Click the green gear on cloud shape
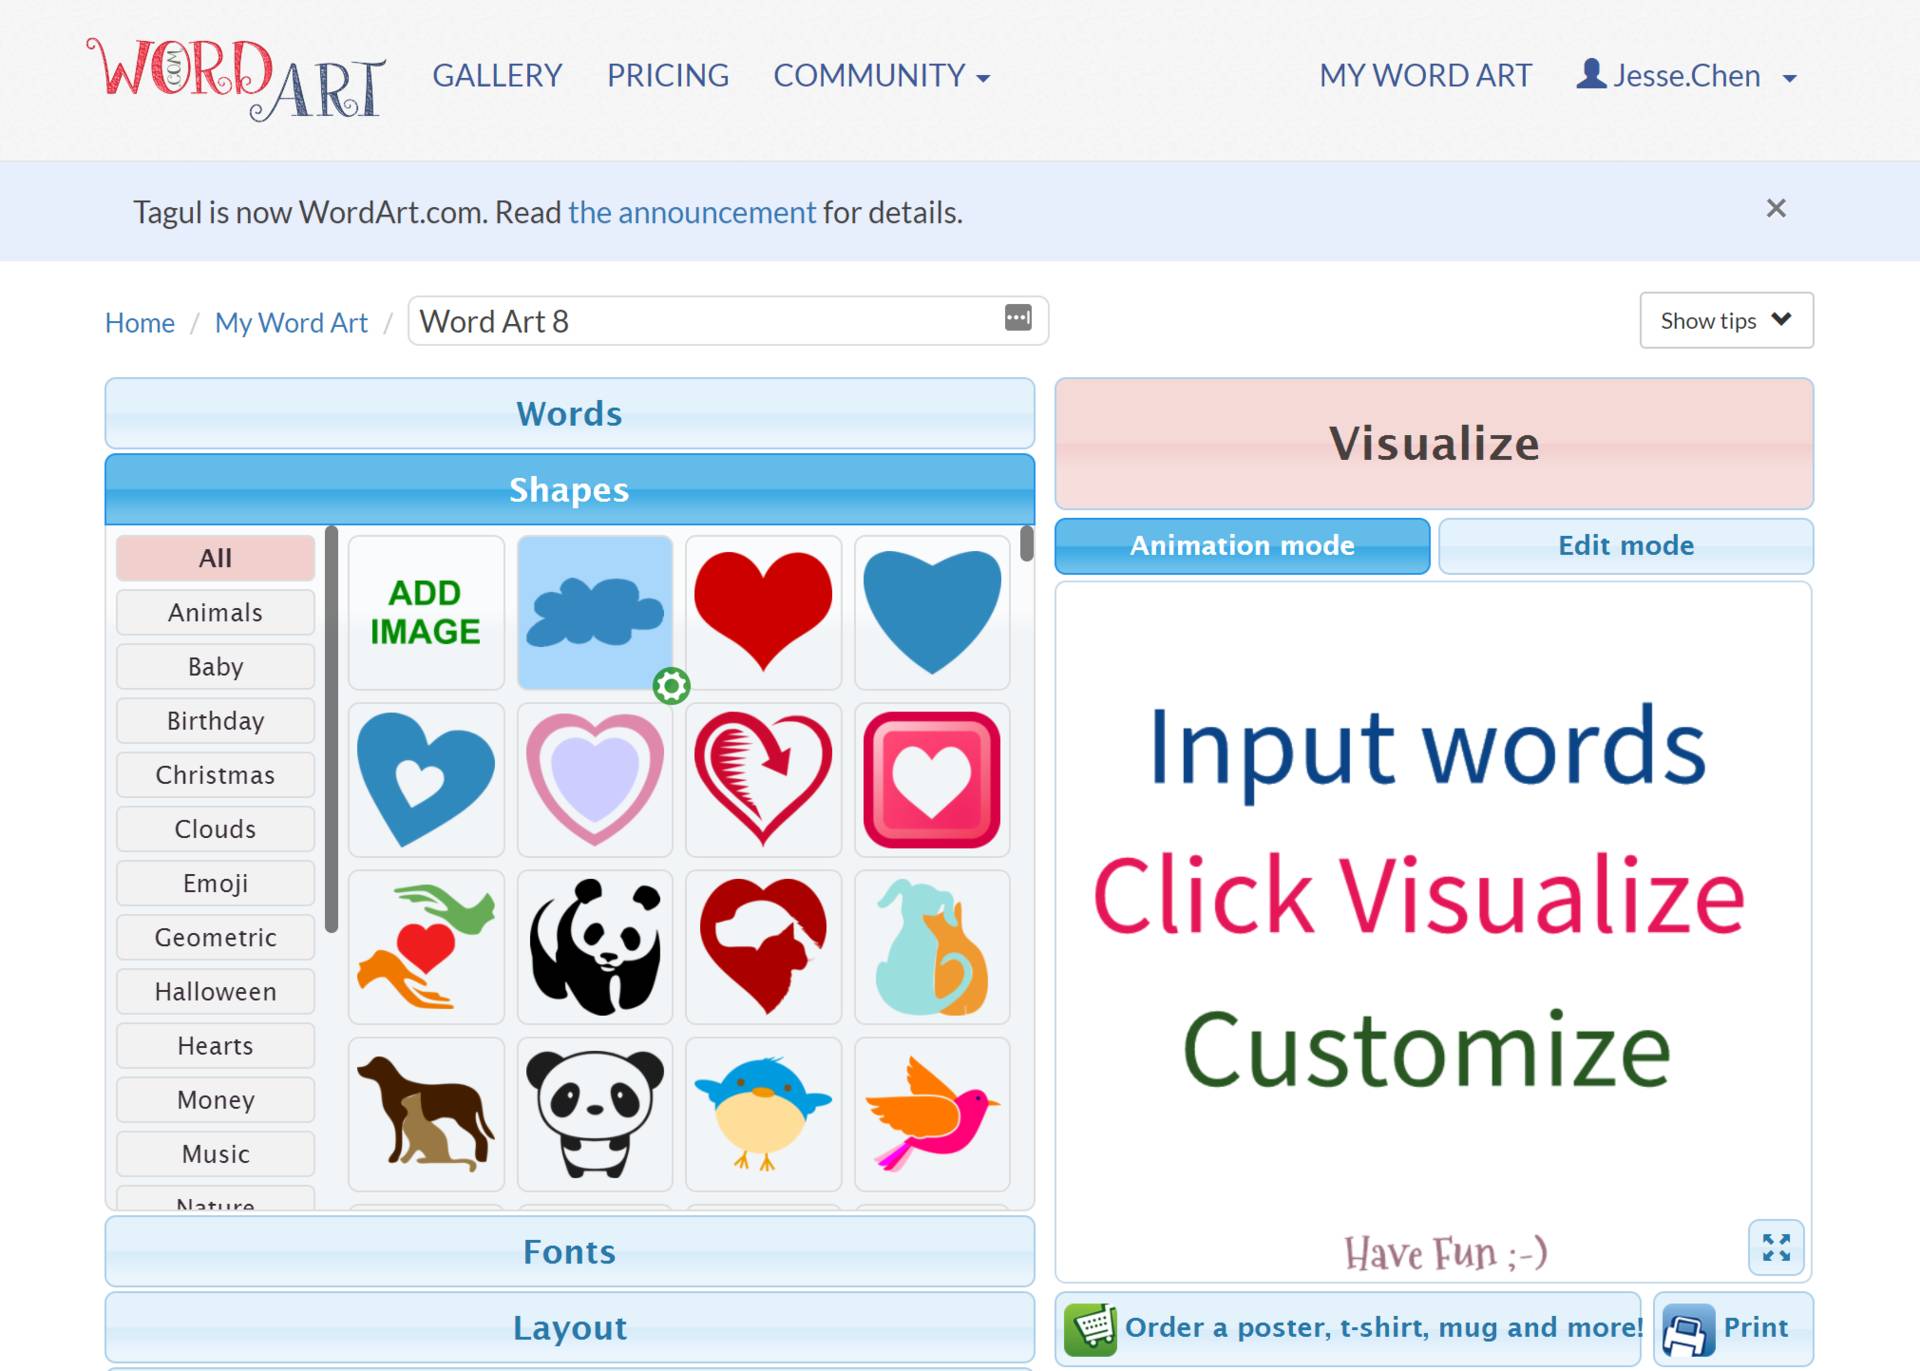The height and width of the screenshot is (1371, 1920). (x=671, y=686)
